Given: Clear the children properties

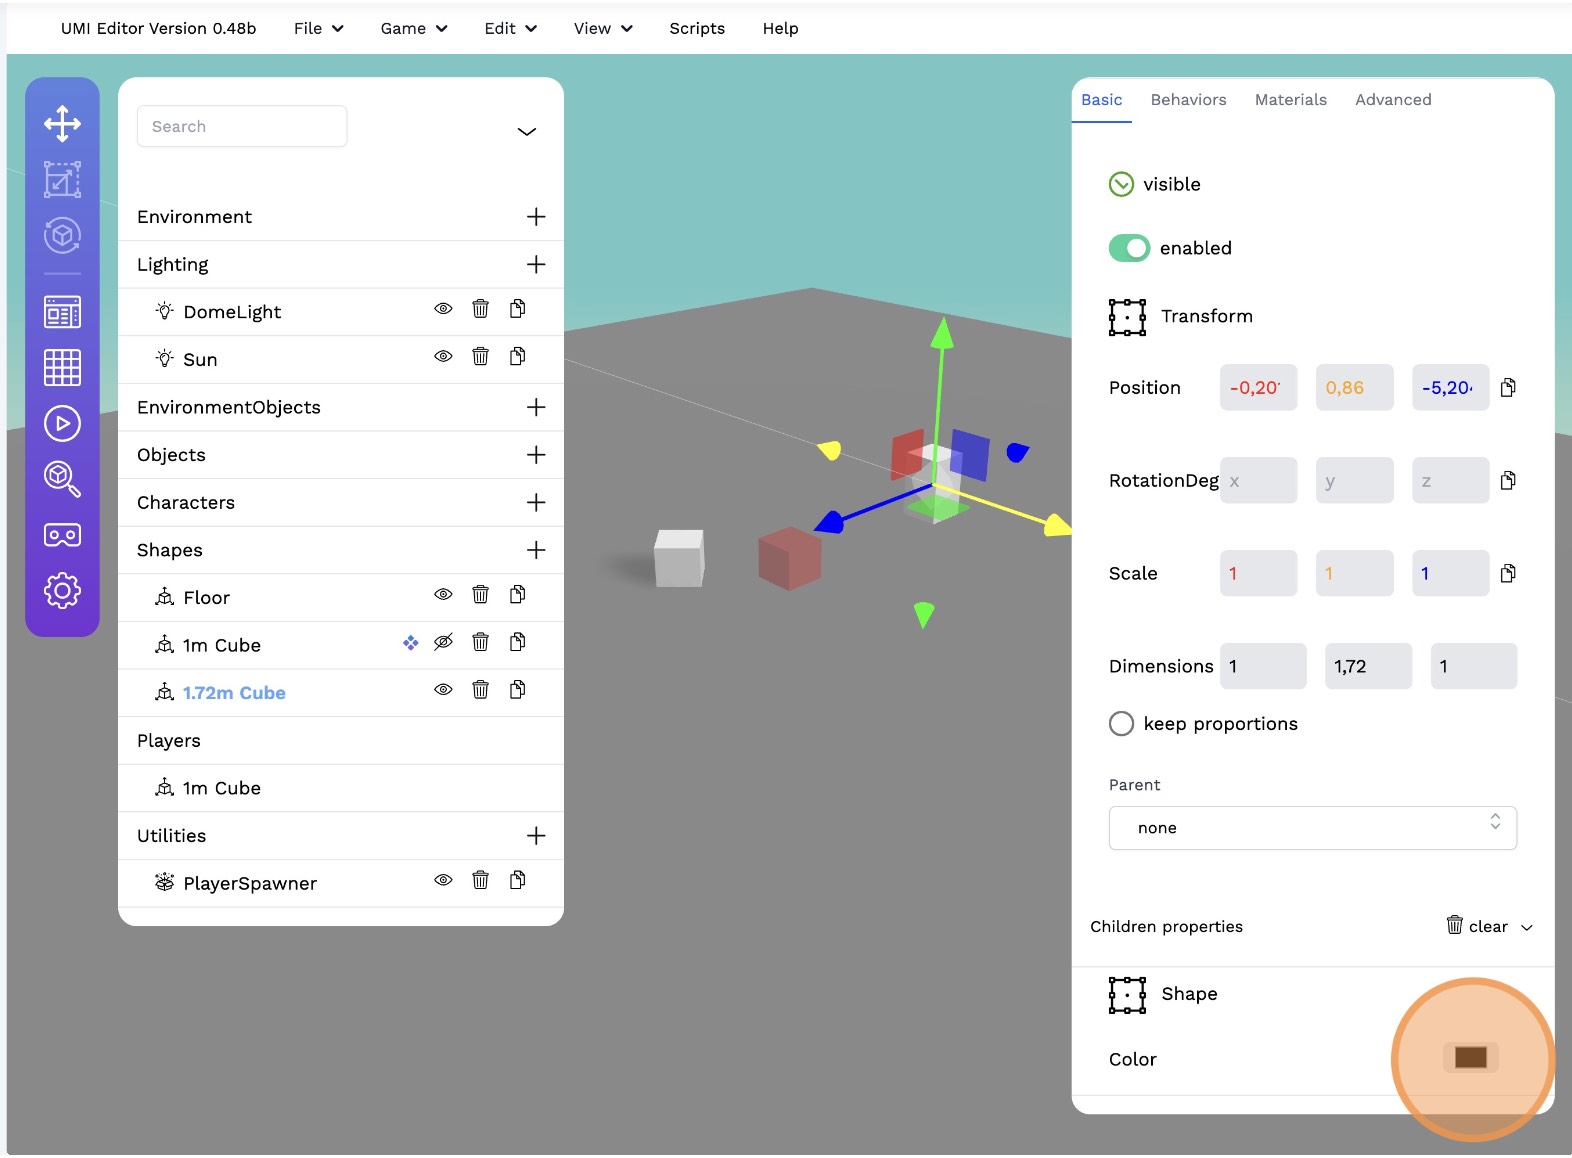Looking at the screenshot, I should [x=1476, y=926].
